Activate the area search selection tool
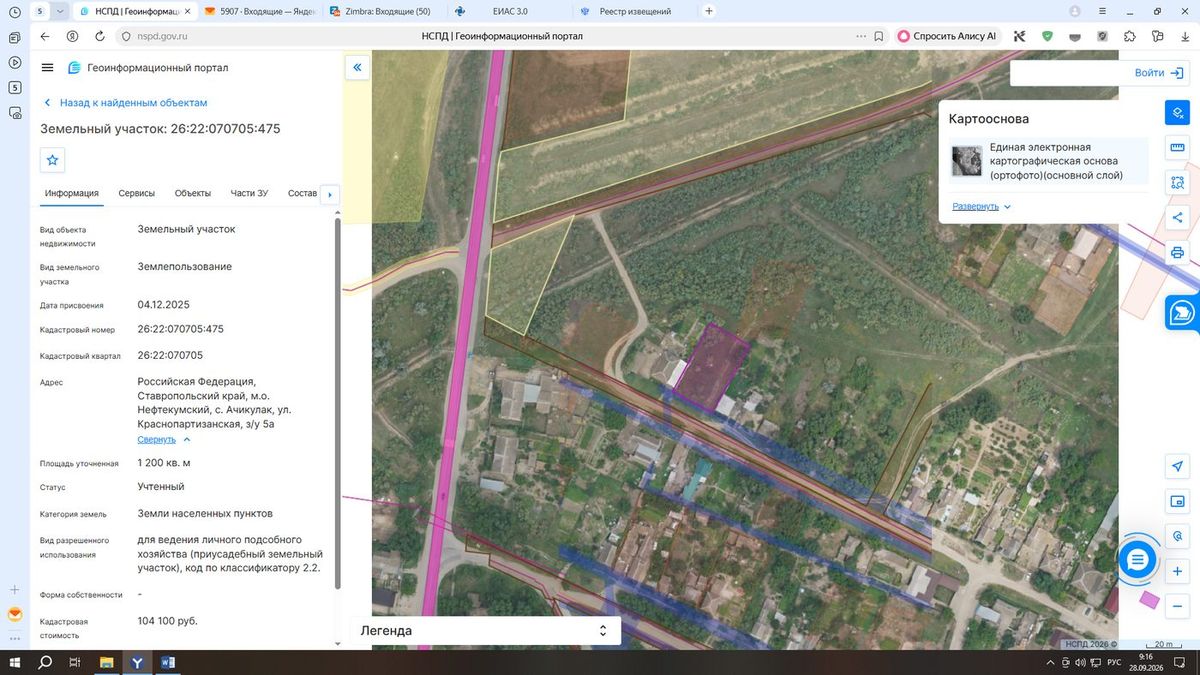 (x=1177, y=183)
